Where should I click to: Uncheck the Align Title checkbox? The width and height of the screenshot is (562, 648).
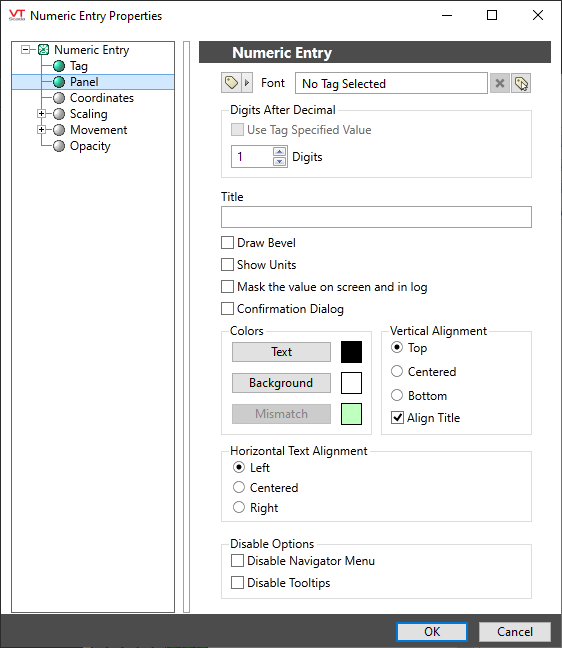point(397,418)
